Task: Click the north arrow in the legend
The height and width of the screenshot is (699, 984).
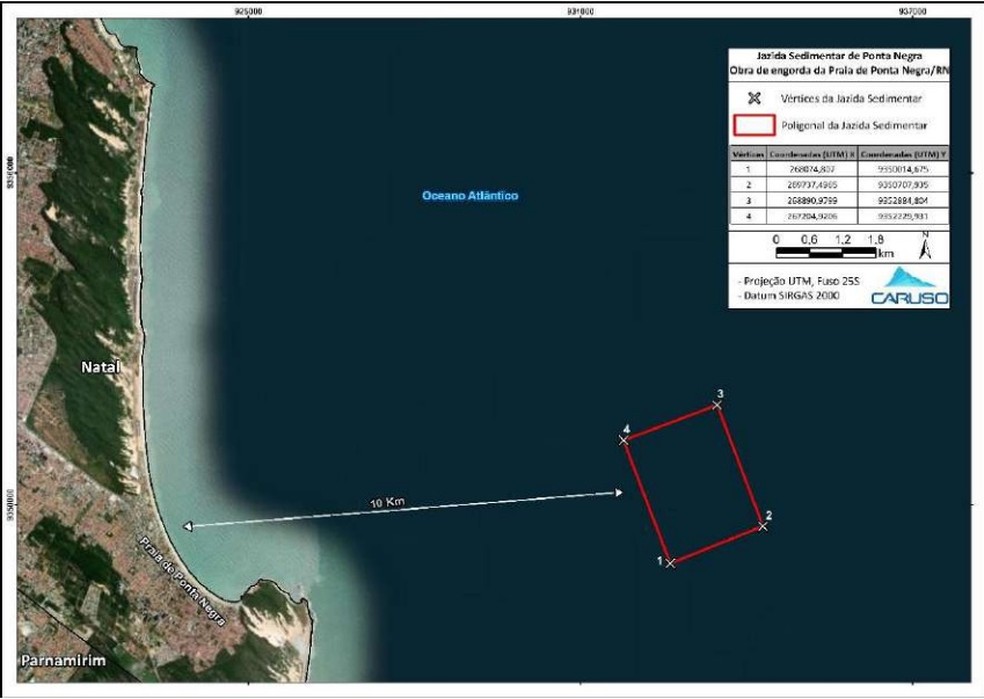Action: point(925,245)
